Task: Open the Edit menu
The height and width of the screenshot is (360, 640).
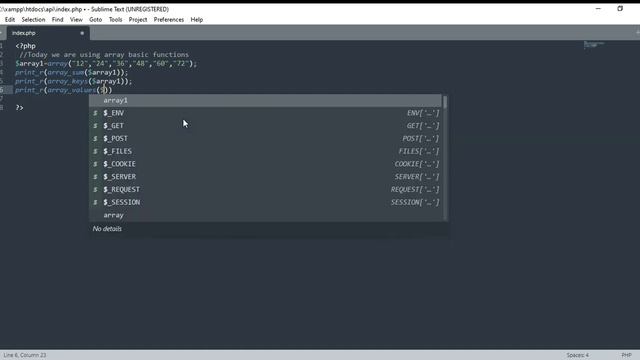Action: (x=10, y=20)
